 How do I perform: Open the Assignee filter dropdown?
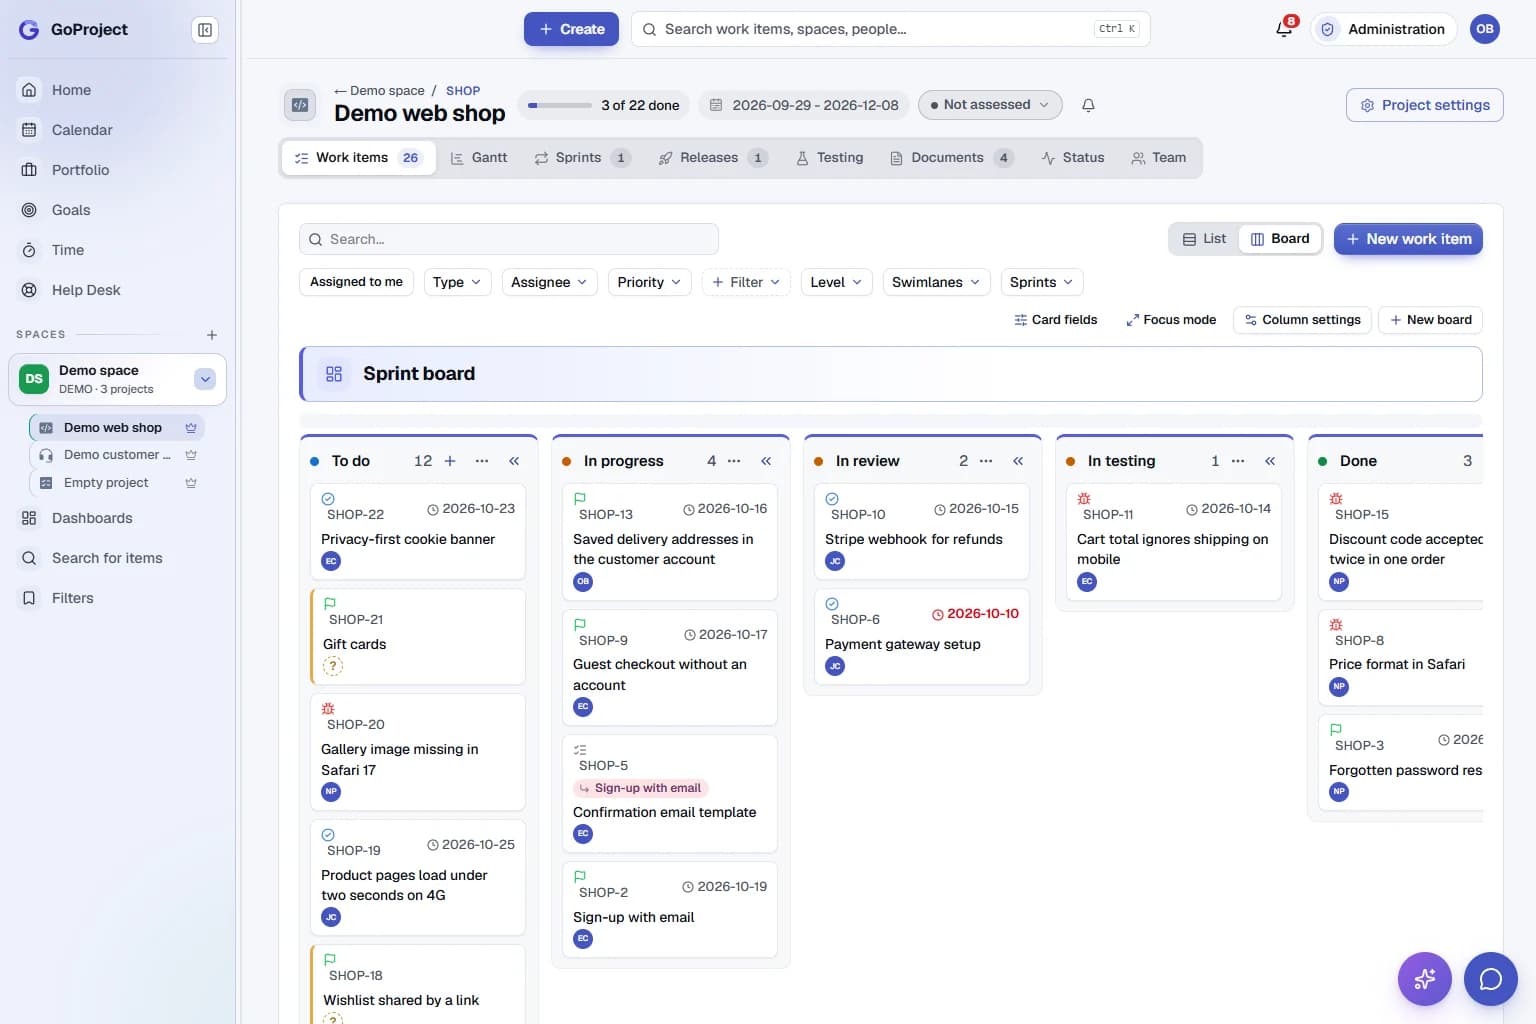click(549, 282)
